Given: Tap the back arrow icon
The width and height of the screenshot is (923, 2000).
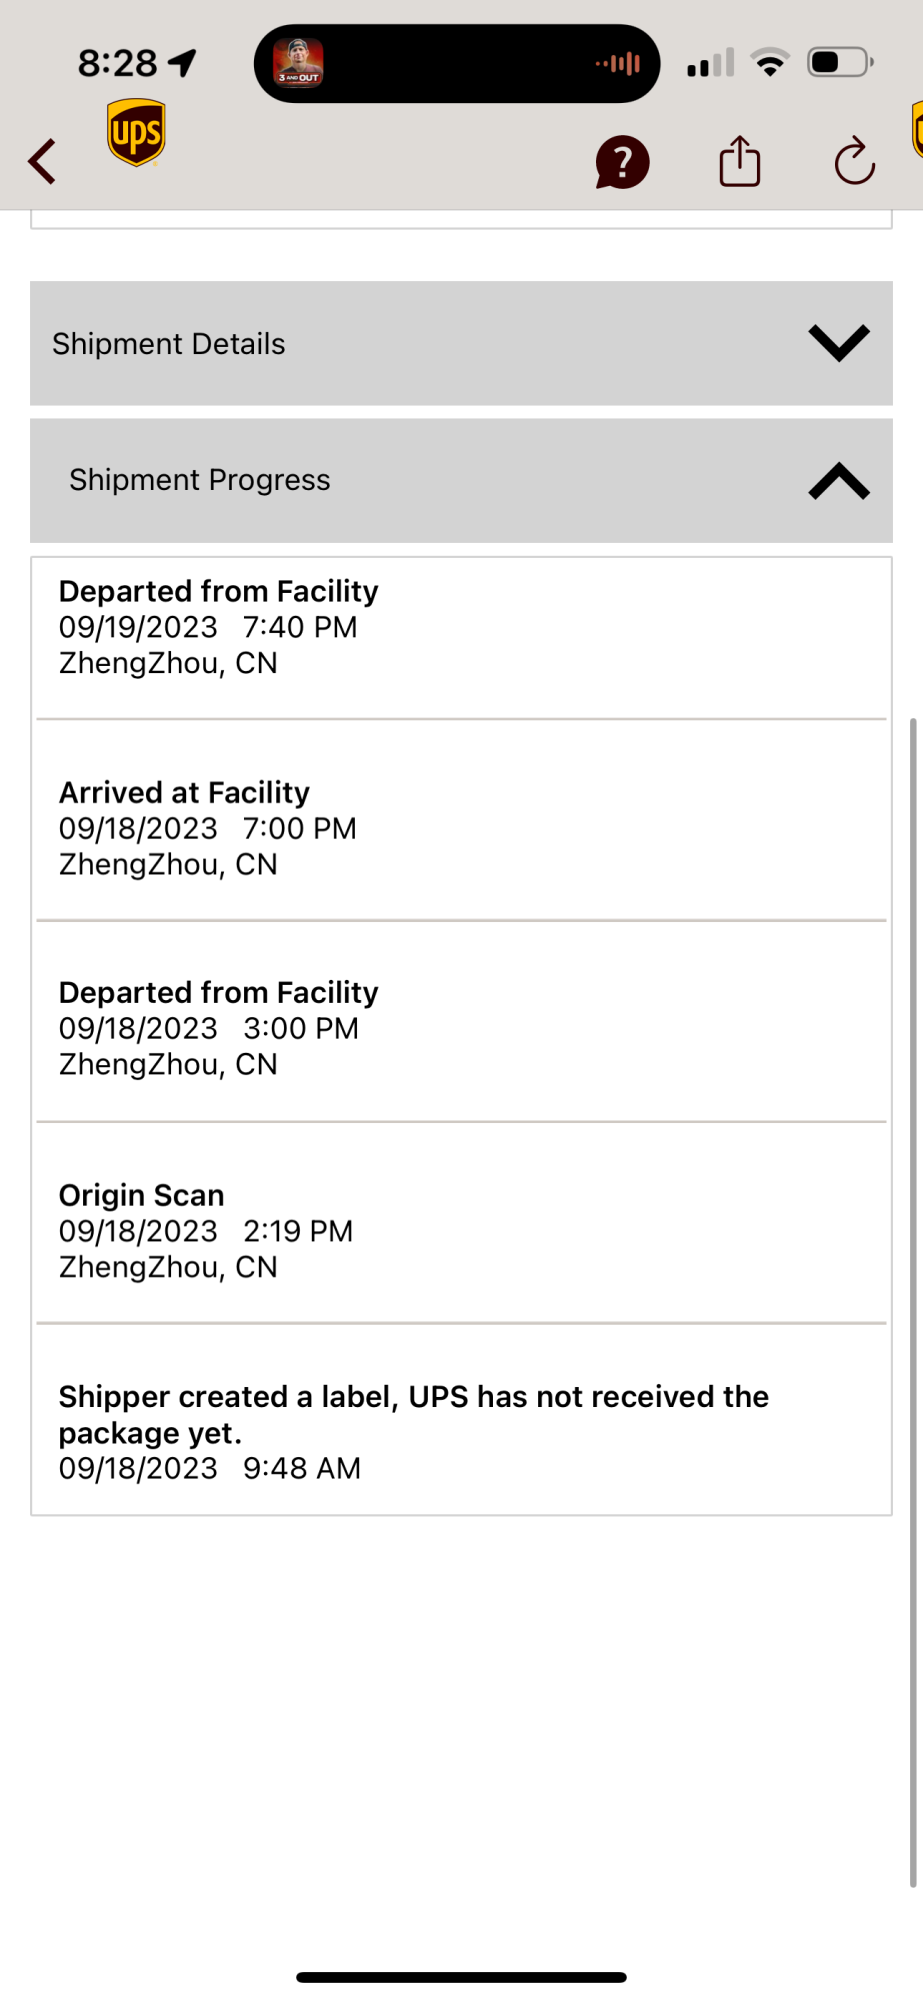Looking at the screenshot, I should point(42,161).
